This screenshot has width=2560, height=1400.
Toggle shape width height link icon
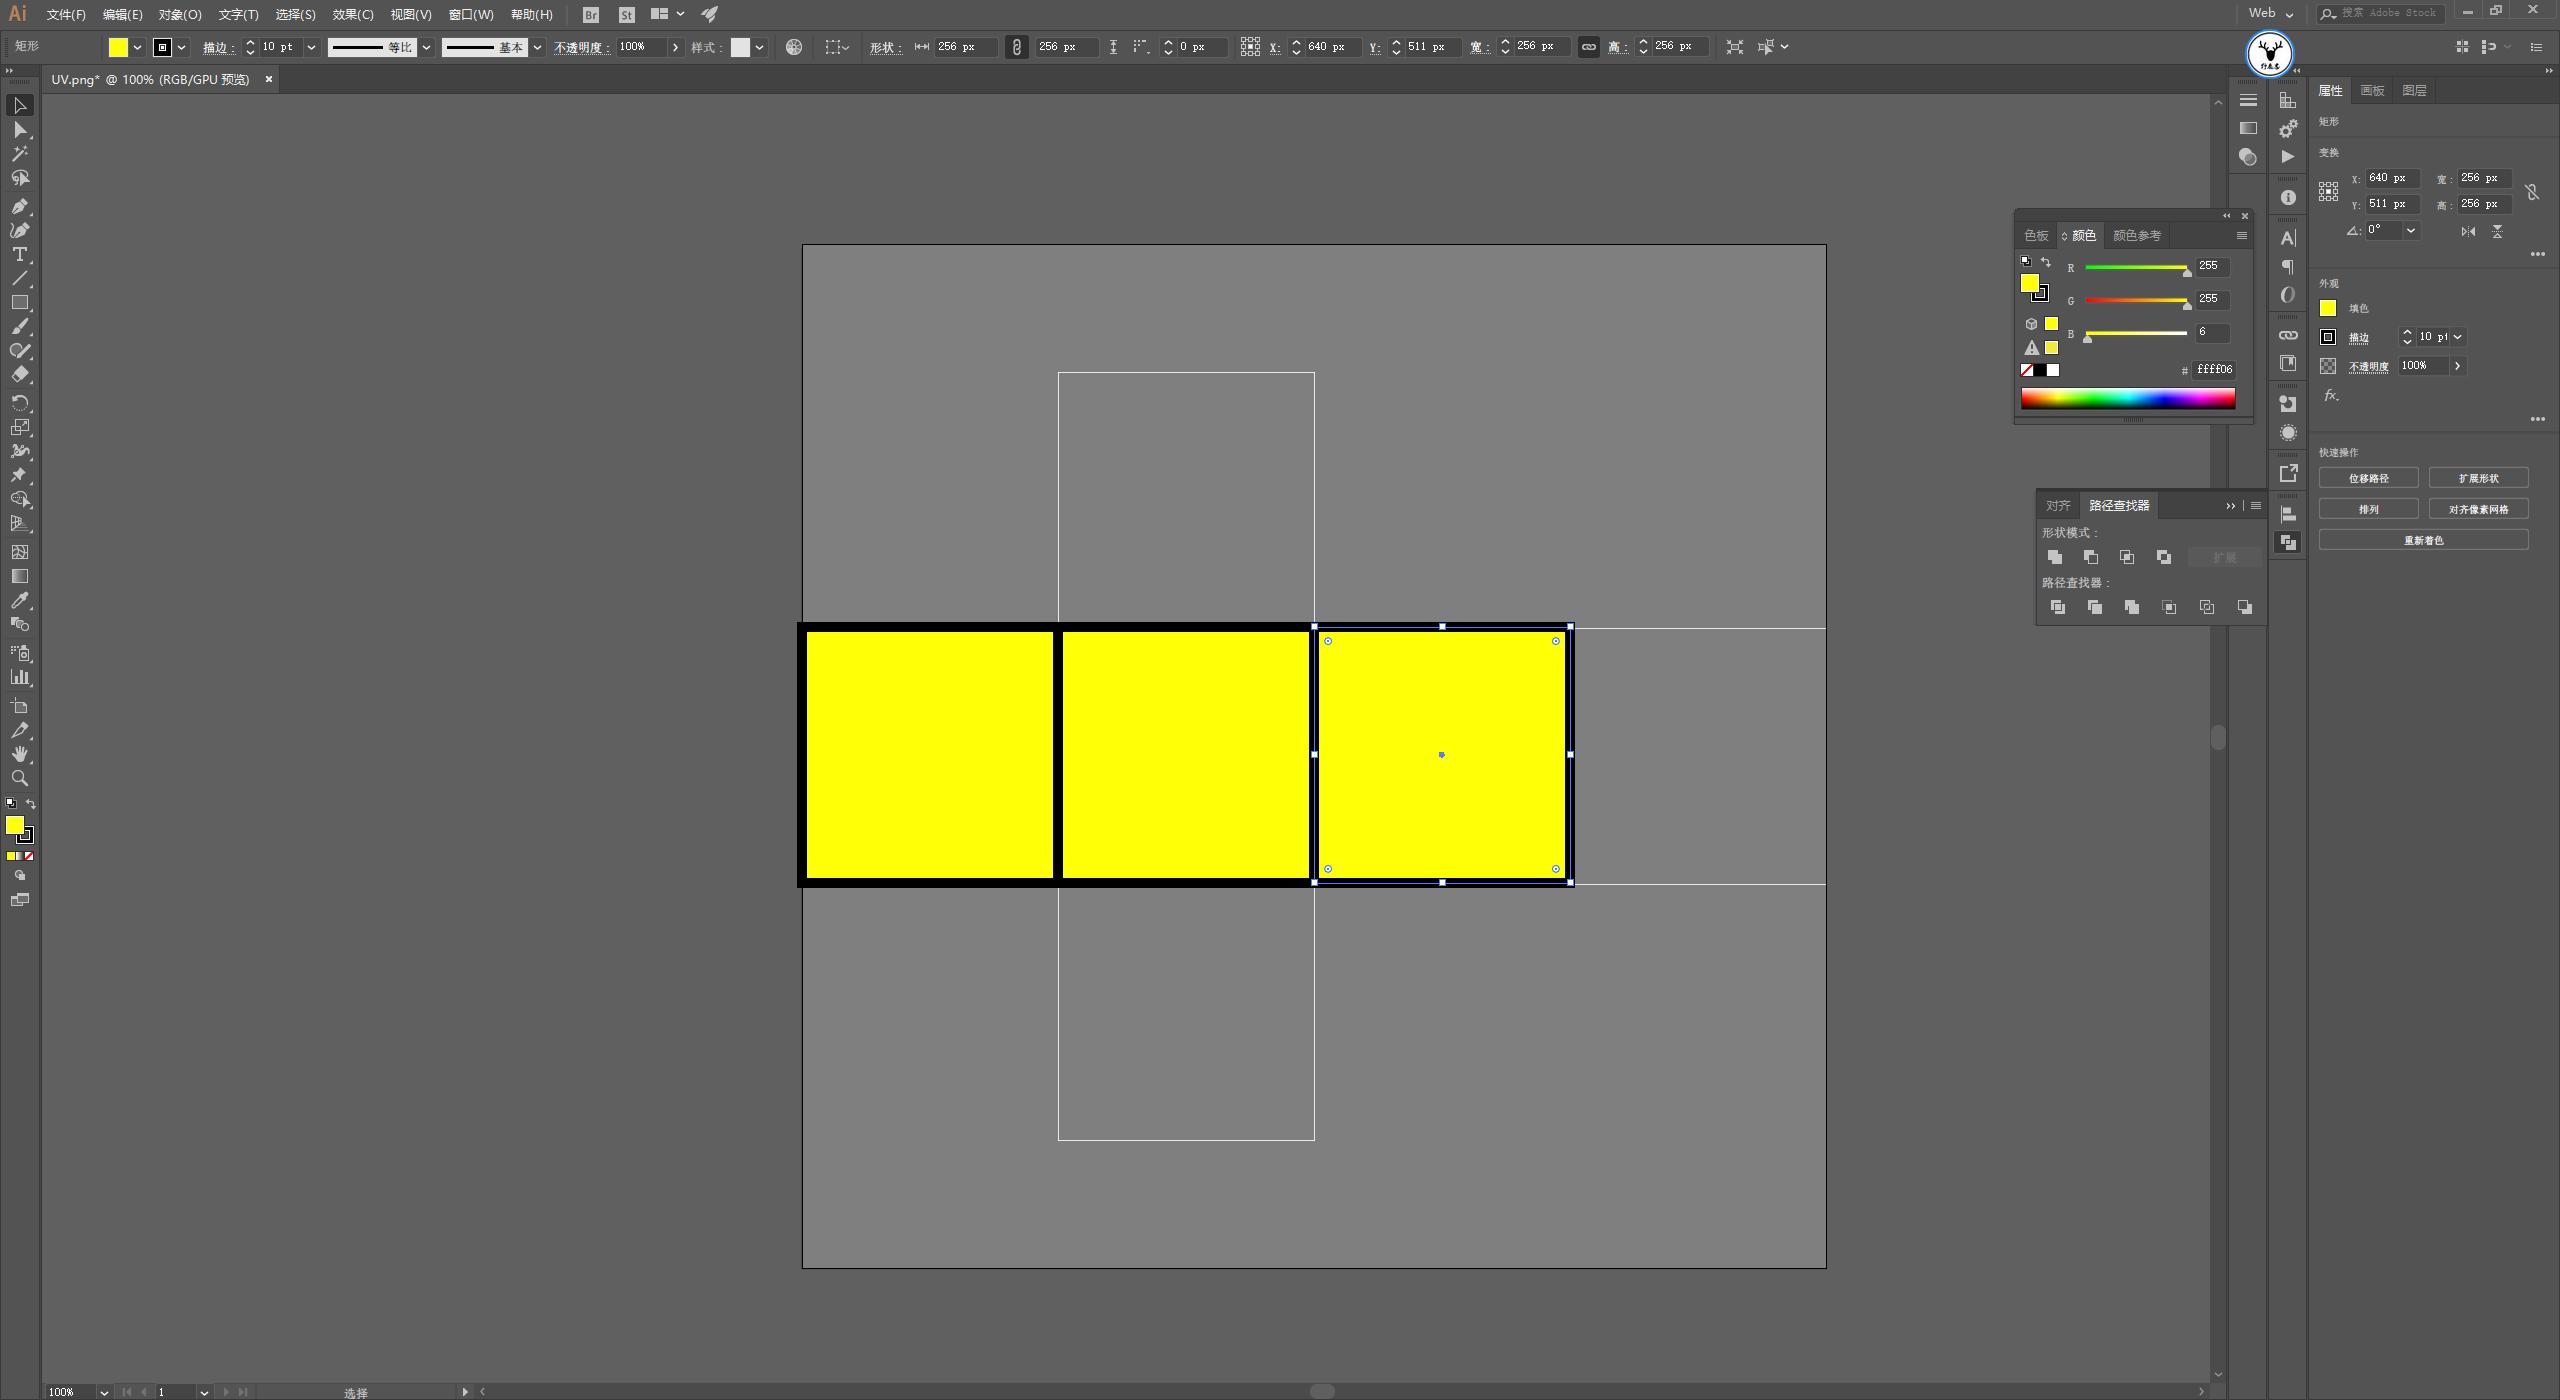click(x=1016, y=47)
